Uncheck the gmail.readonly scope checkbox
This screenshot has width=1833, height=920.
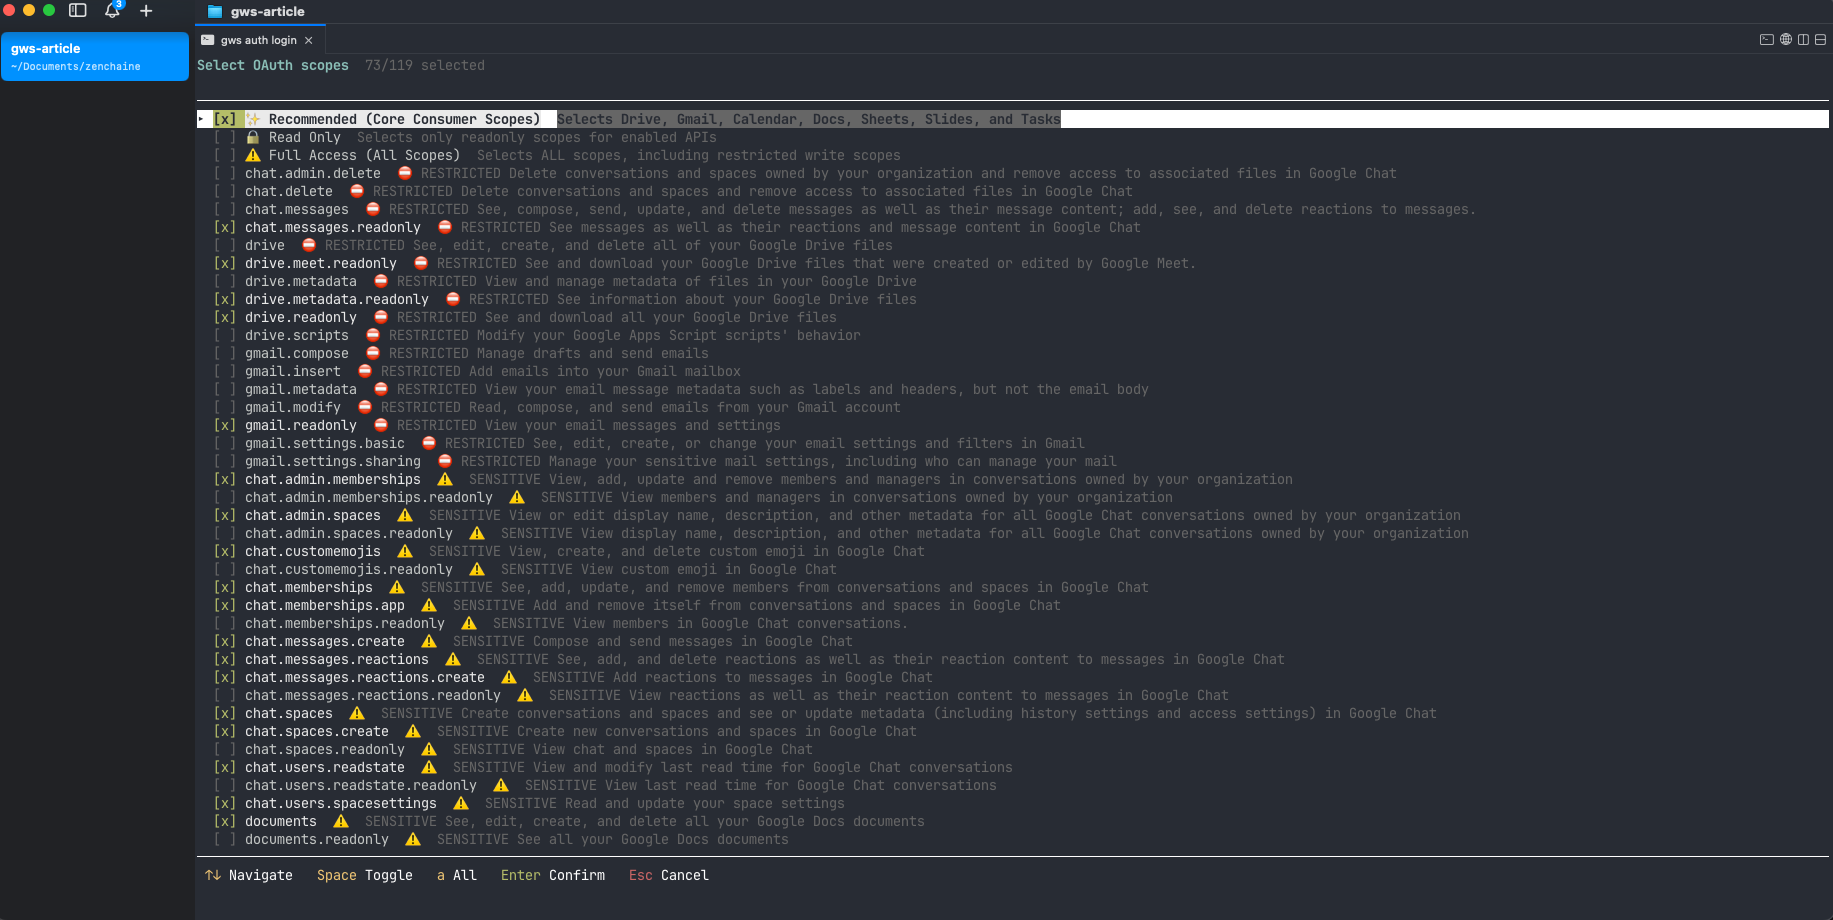coord(225,426)
